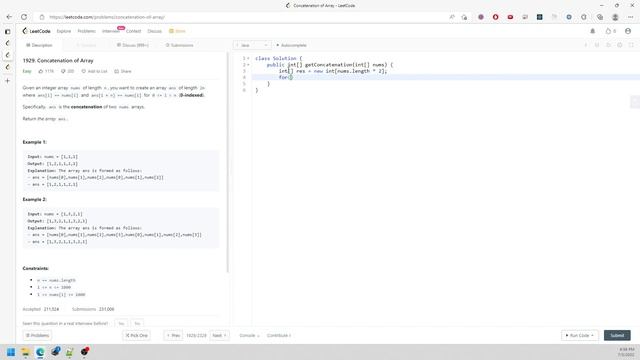The width and height of the screenshot is (640, 360).
Task: Open the notifications bell icon
Action: [x=593, y=31]
